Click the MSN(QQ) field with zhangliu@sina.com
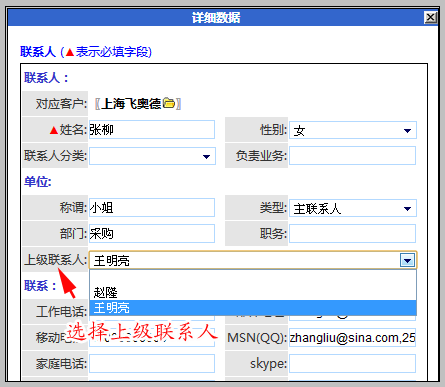Viewport: 445px width, 387px height. tap(352, 338)
